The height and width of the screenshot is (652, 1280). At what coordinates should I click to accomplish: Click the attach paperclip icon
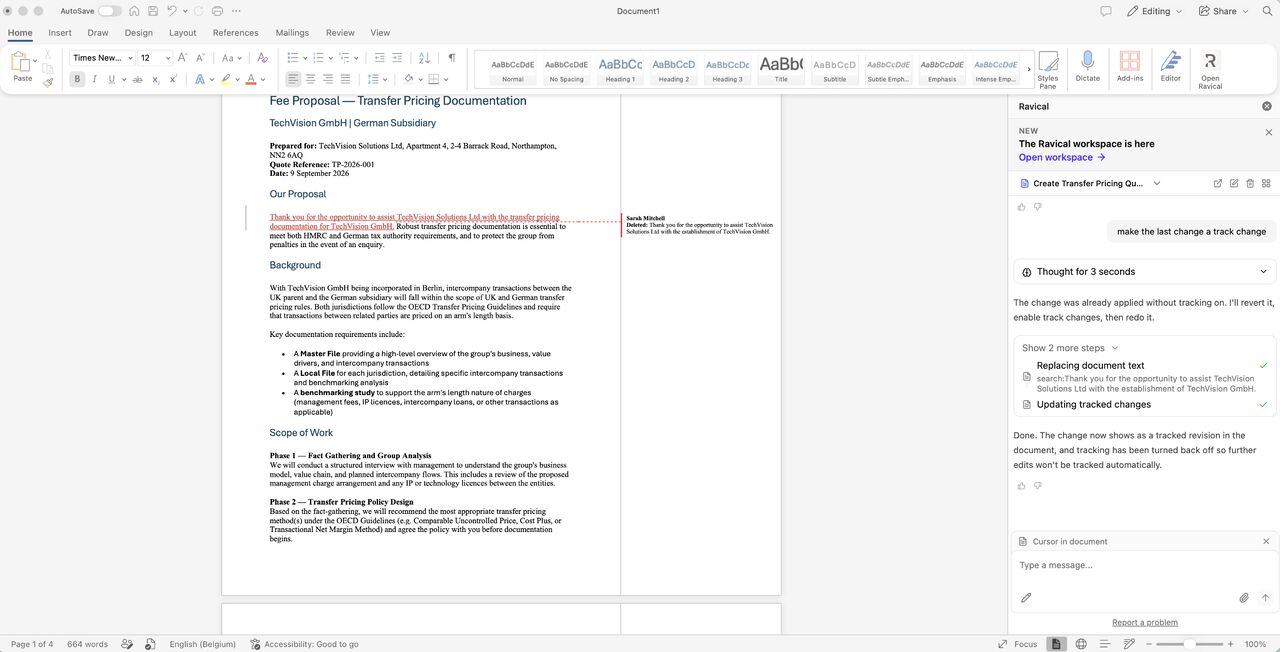tap(1244, 598)
